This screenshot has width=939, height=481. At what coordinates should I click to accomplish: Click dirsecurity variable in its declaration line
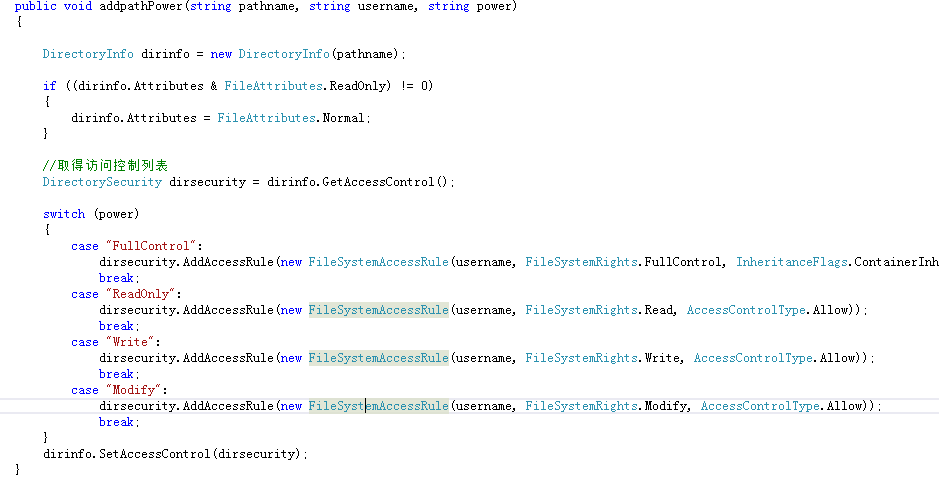coord(207,182)
